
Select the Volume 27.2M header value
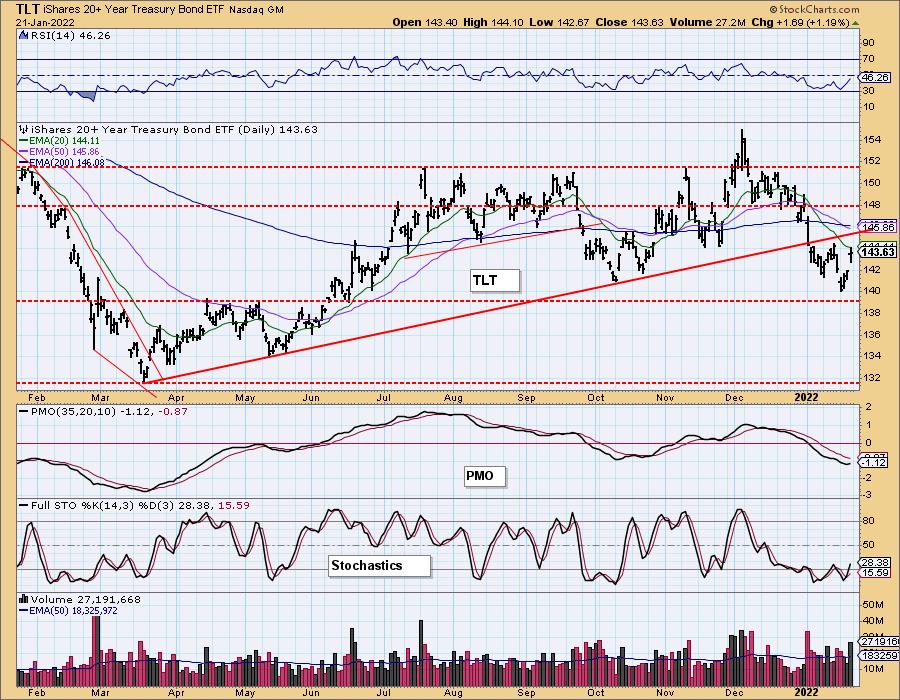707,22
